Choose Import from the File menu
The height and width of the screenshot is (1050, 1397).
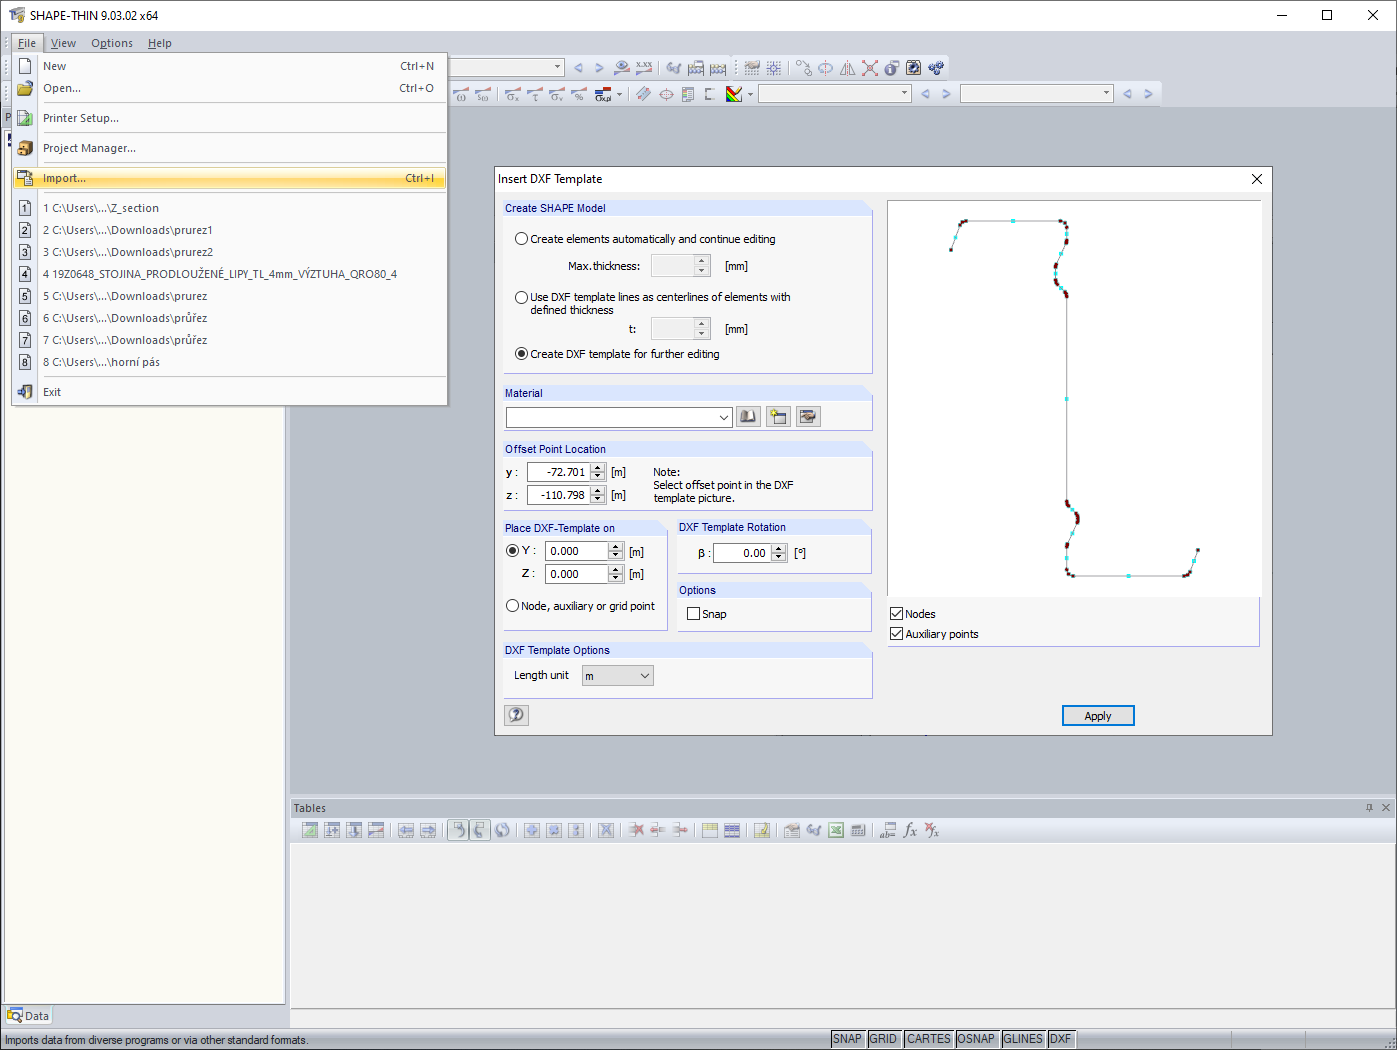click(64, 177)
